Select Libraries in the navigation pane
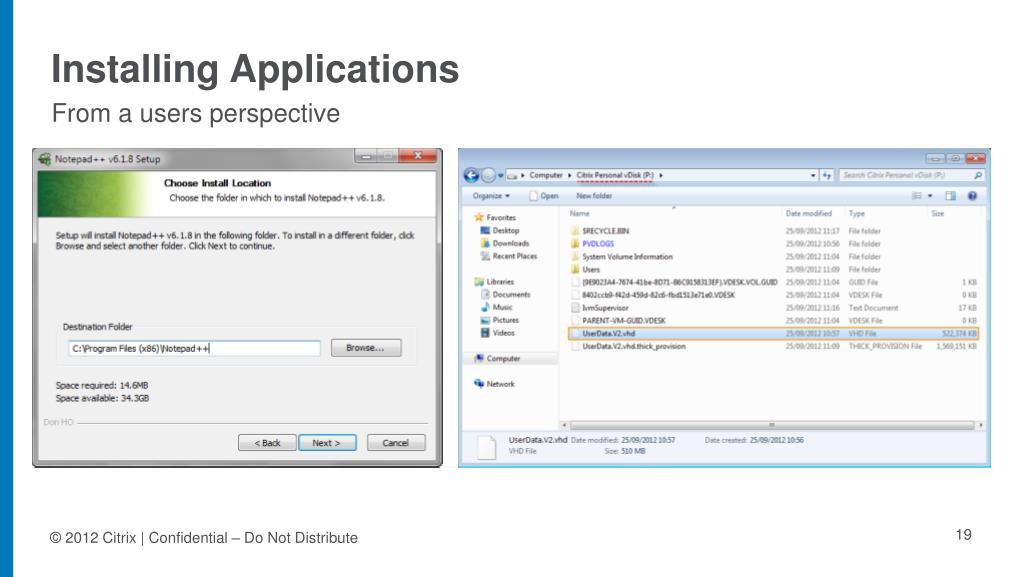Image resolution: width=1023 pixels, height=577 pixels. 495,281
